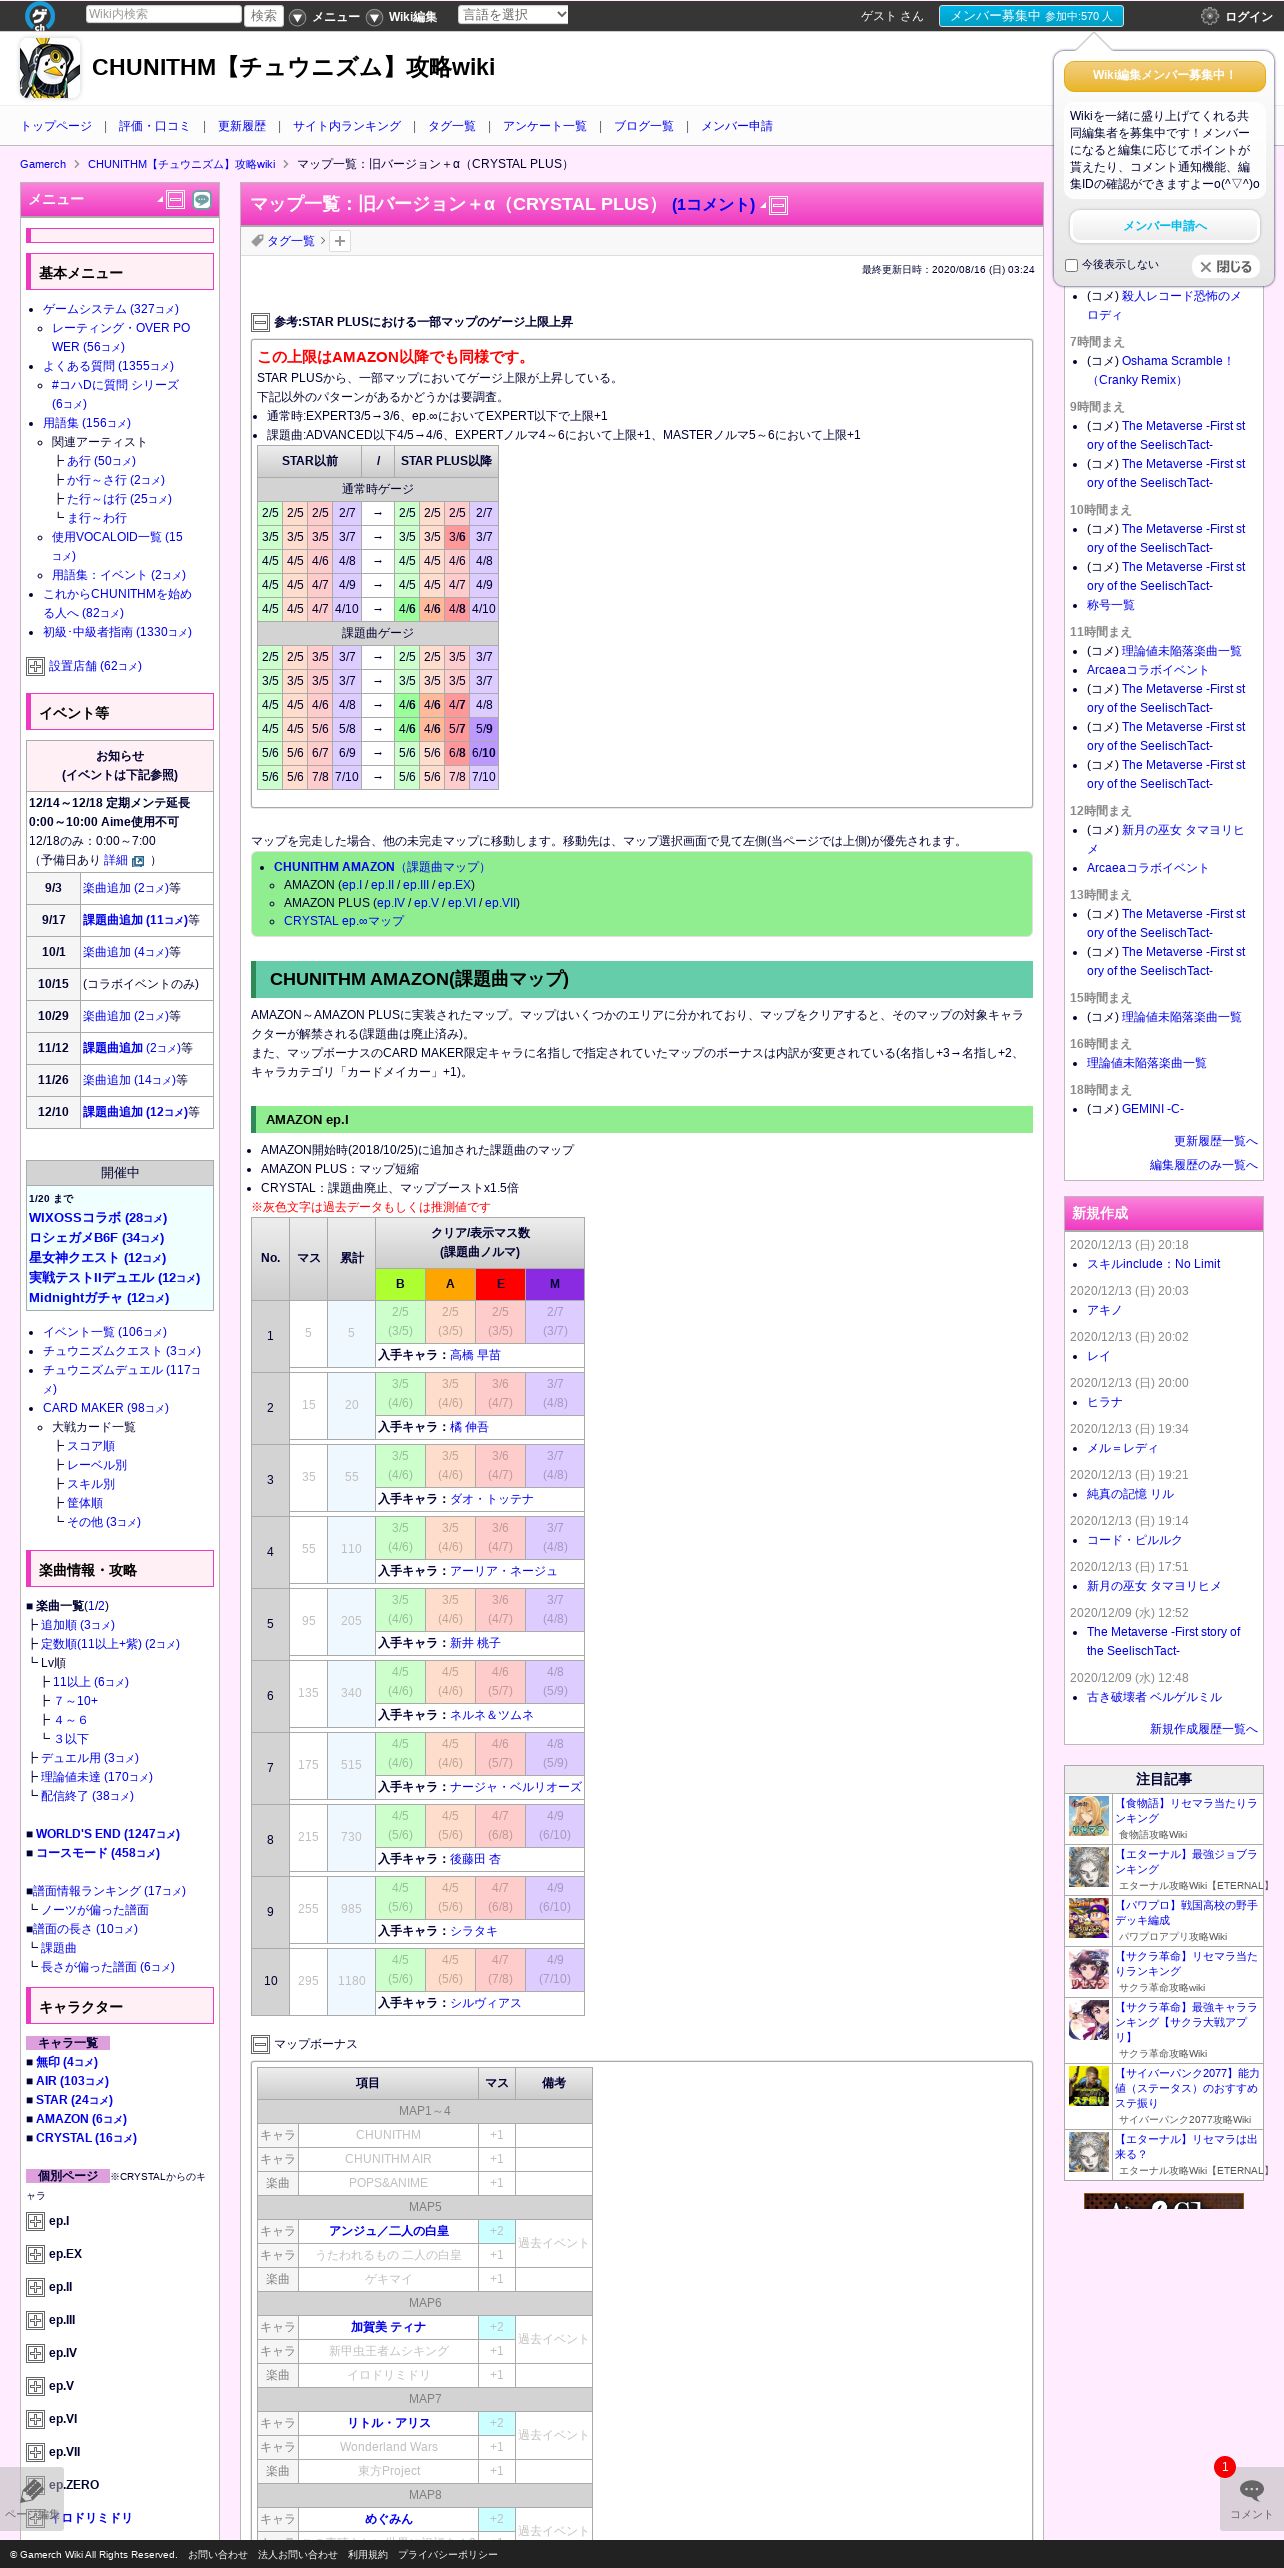Open 更新履歴 in the nav bar
Viewport: 1284px width, 2568px height.
coord(242,126)
